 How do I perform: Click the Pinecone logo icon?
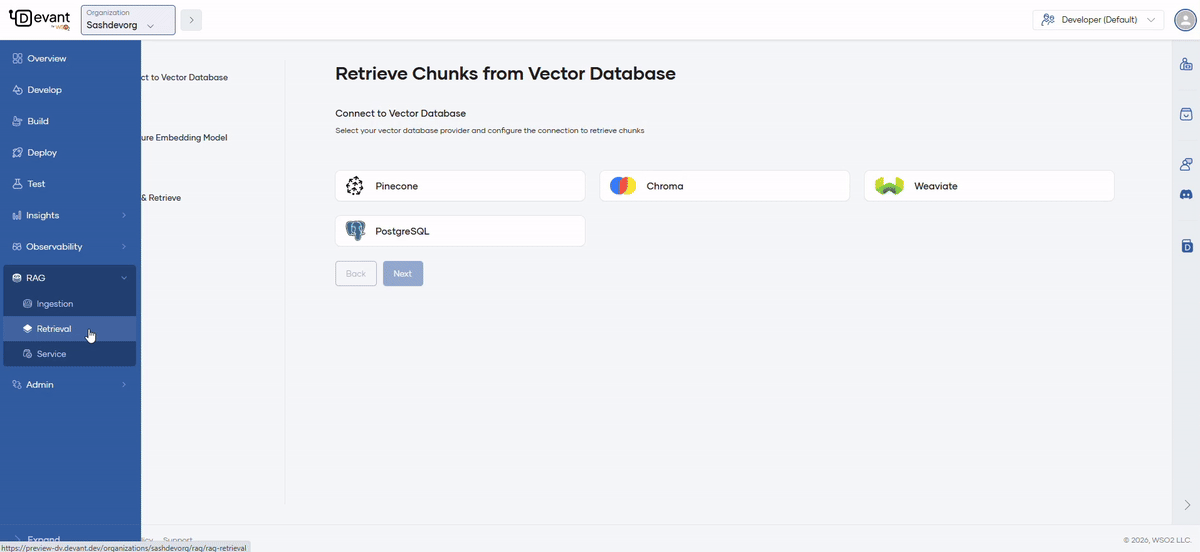tap(355, 186)
